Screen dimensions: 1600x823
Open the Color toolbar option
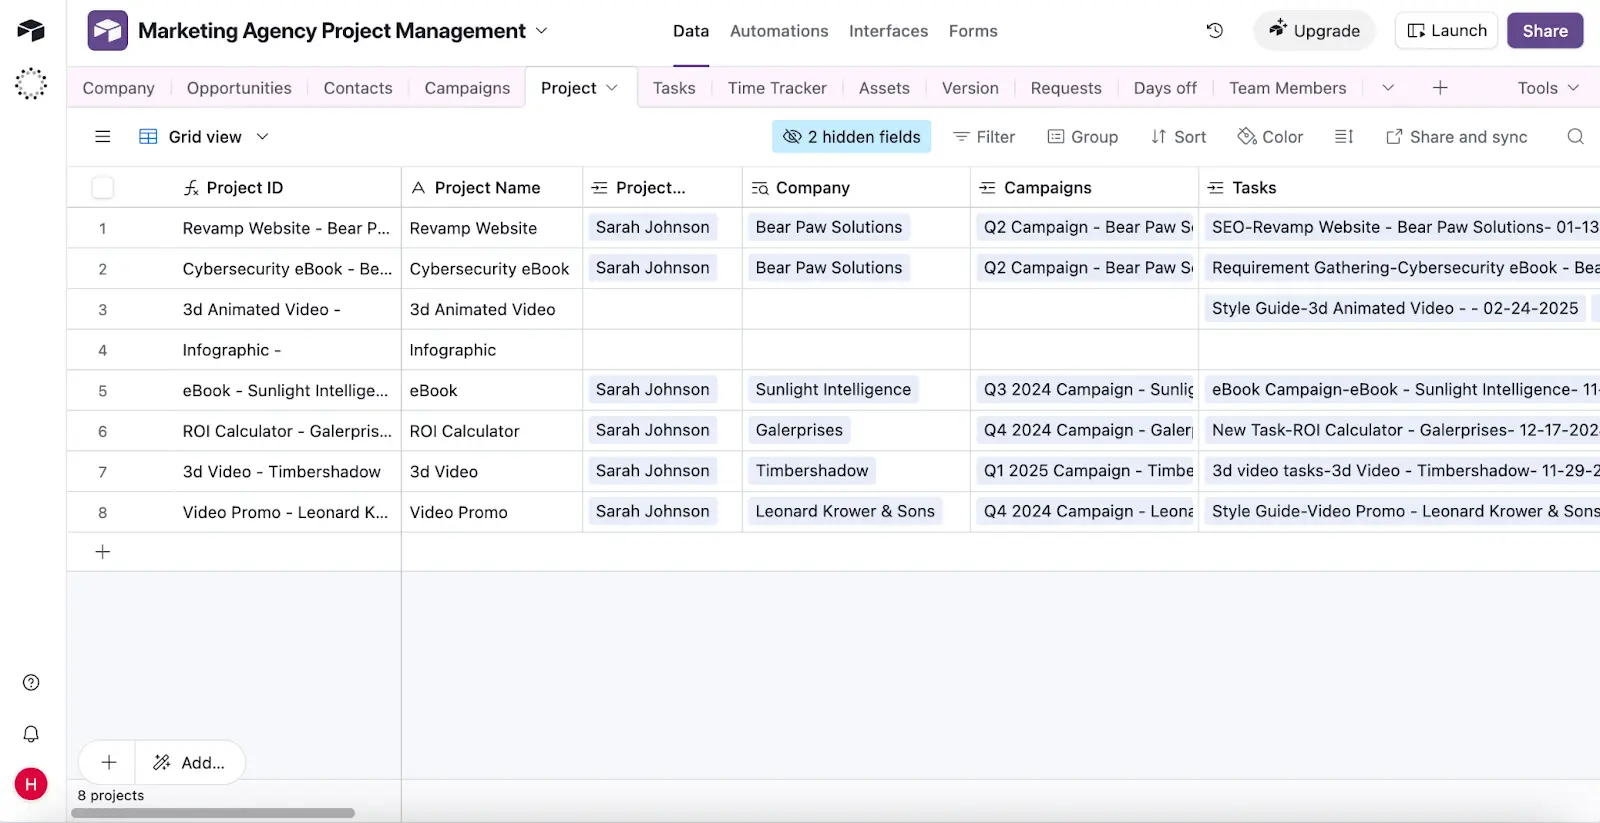tap(1270, 137)
